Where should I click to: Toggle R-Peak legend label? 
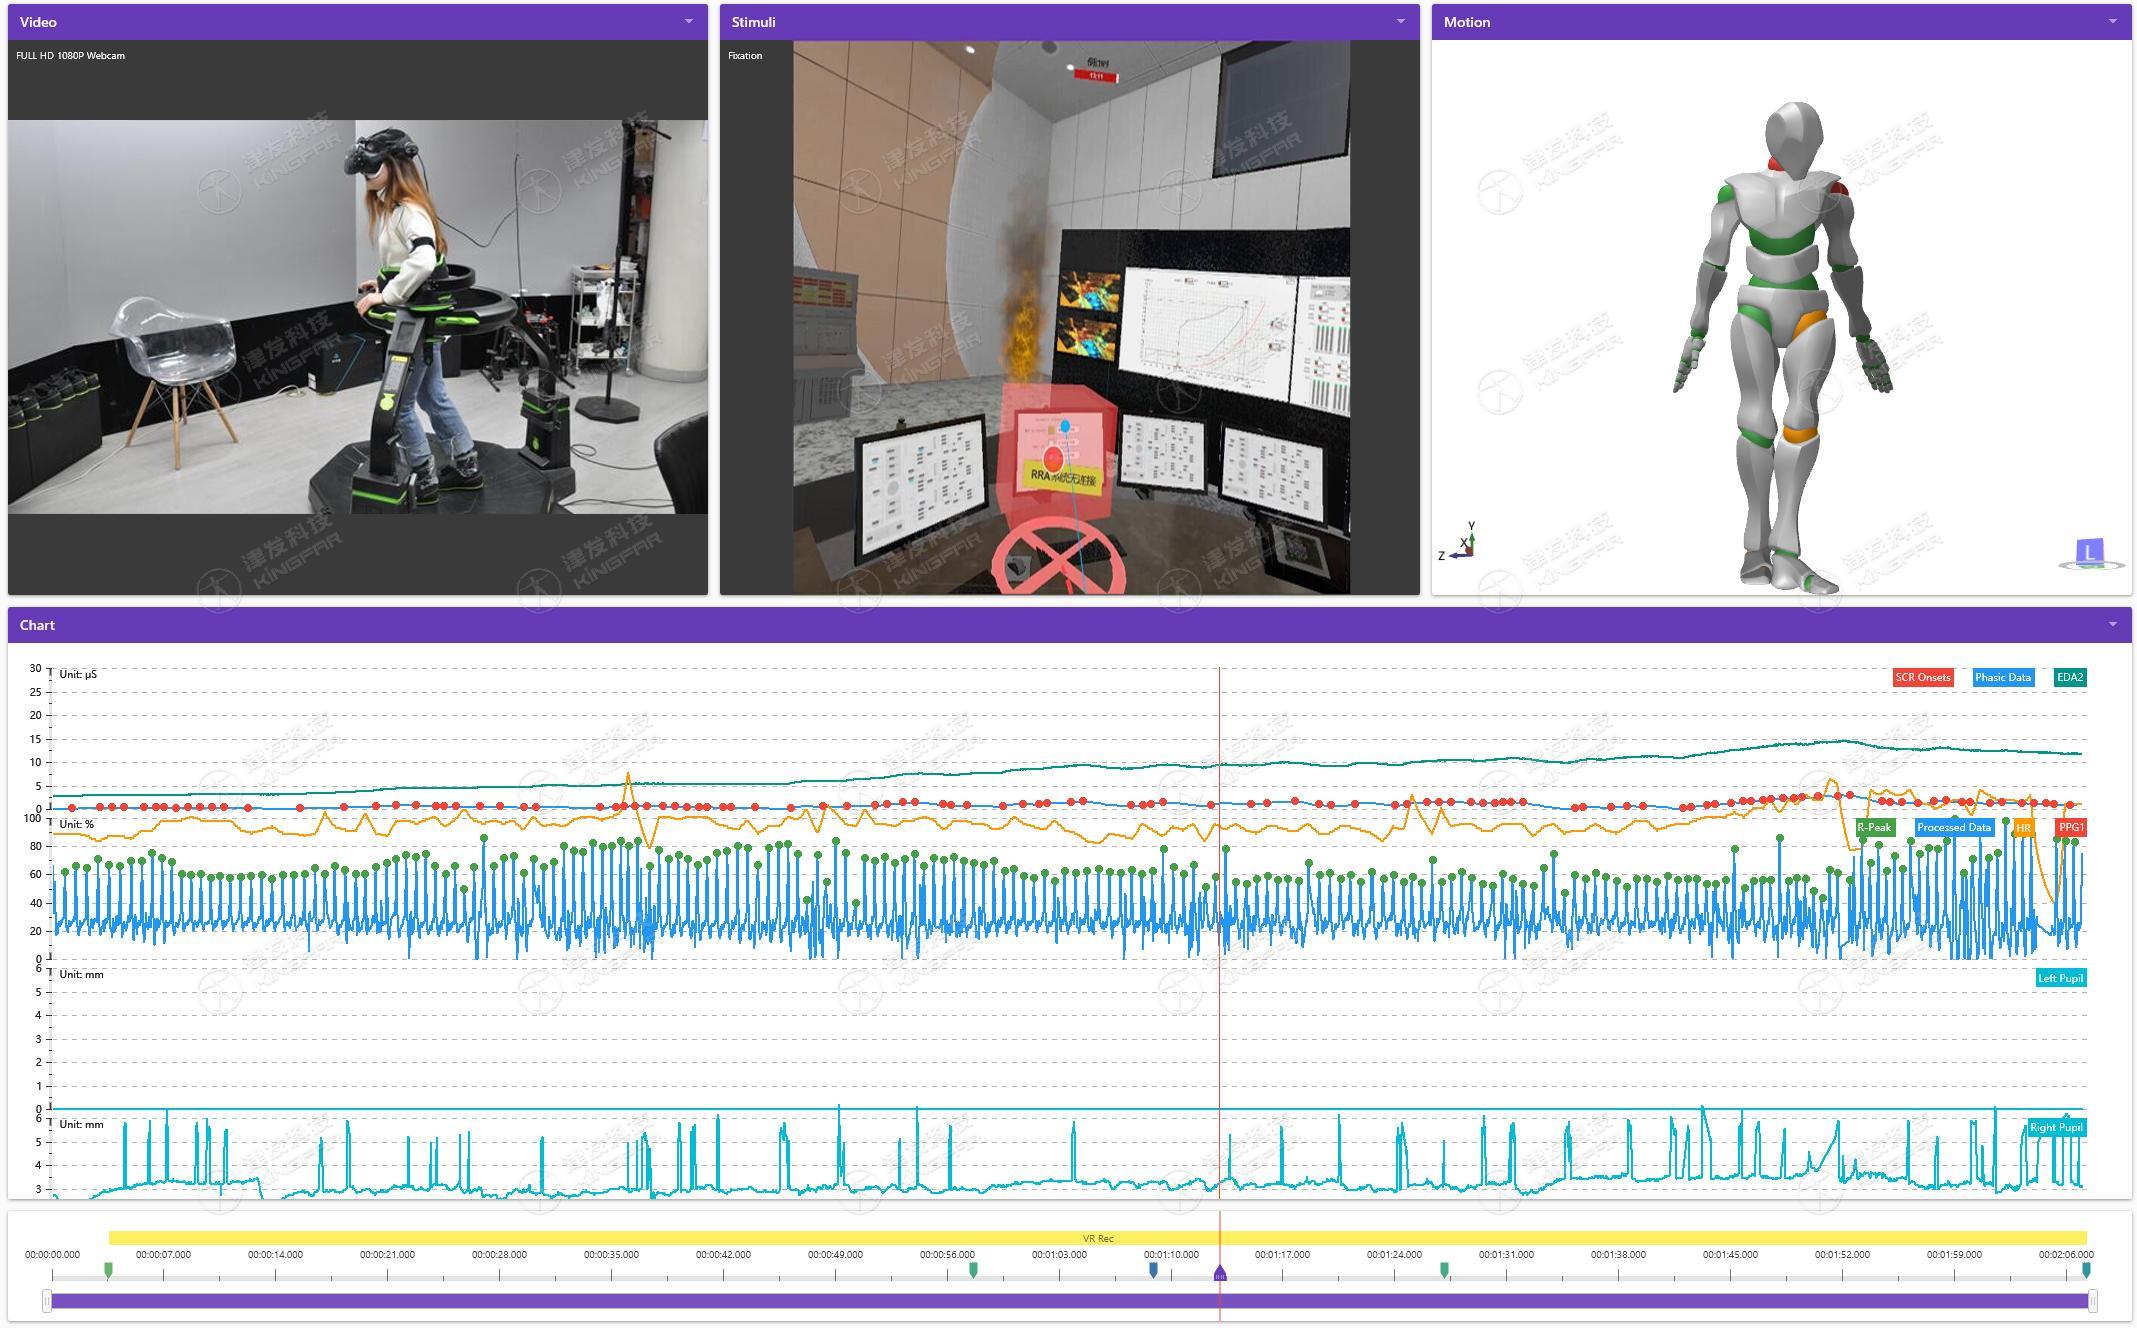pyautogui.click(x=1874, y=827)
